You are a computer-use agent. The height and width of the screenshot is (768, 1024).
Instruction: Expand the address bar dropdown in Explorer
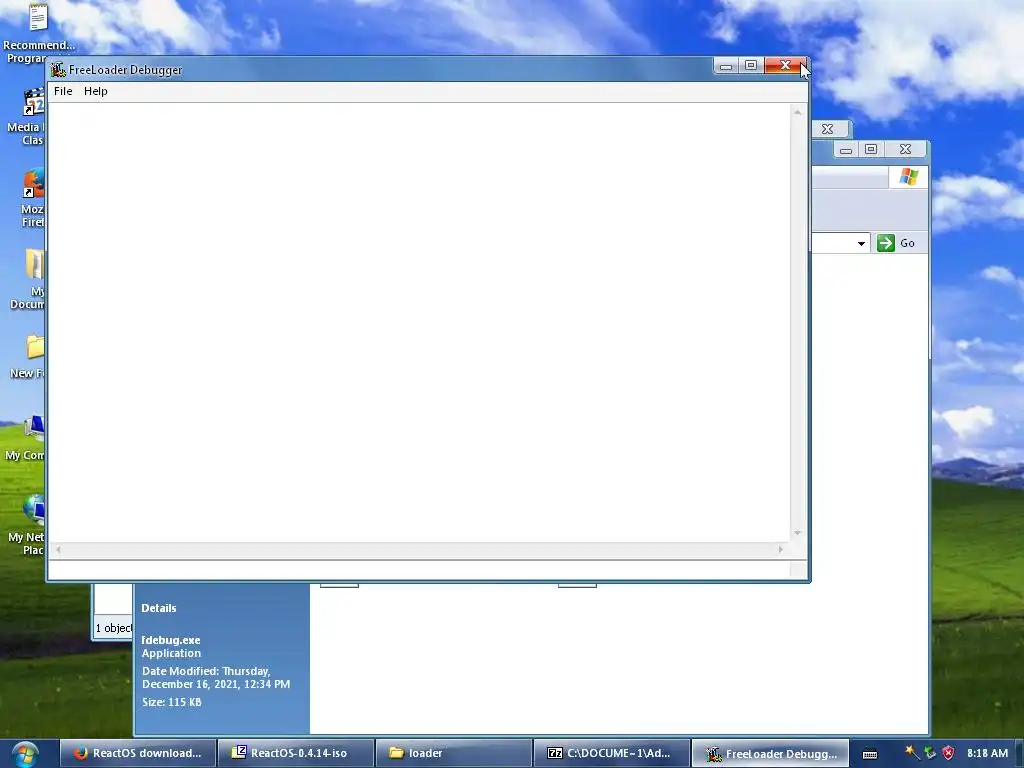[861, 243]
